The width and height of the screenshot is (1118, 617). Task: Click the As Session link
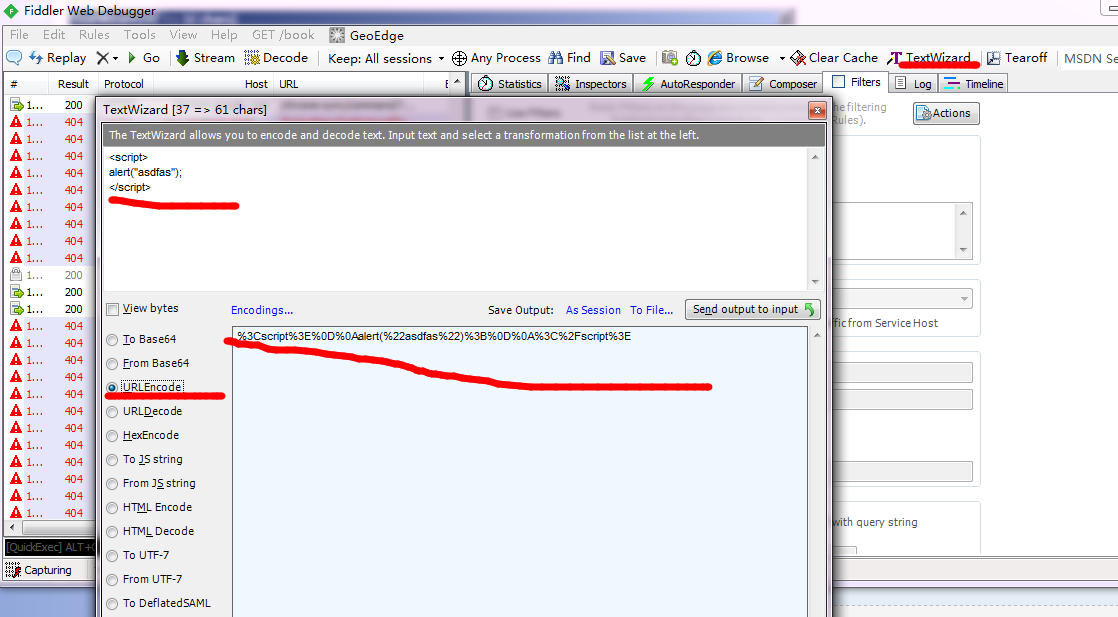click(593, 310)
